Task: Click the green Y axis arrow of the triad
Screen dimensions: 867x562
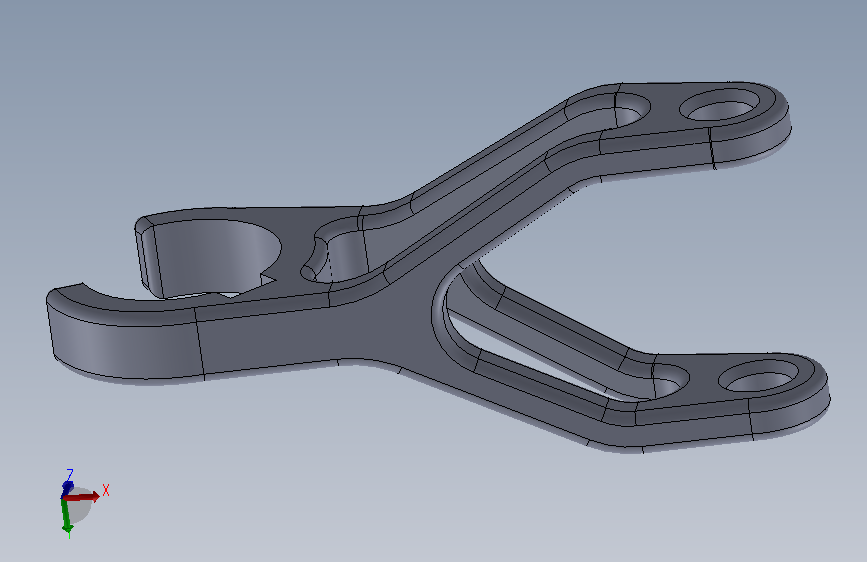Action: (x=66, y=517)
